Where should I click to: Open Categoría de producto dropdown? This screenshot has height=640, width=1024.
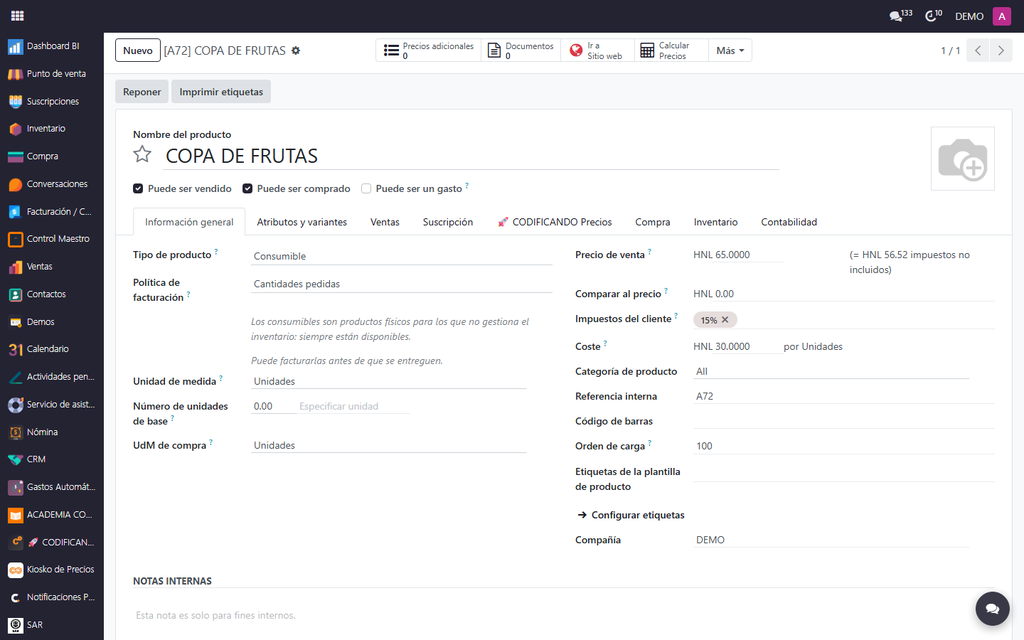[x=831, y=372]
